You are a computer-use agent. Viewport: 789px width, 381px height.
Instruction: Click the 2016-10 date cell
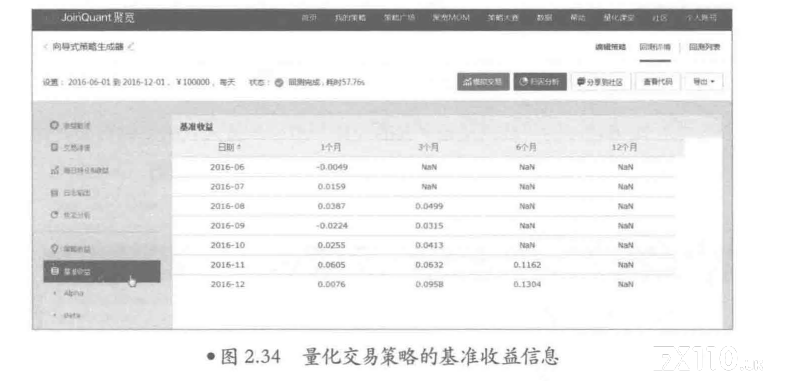[227, 246]
